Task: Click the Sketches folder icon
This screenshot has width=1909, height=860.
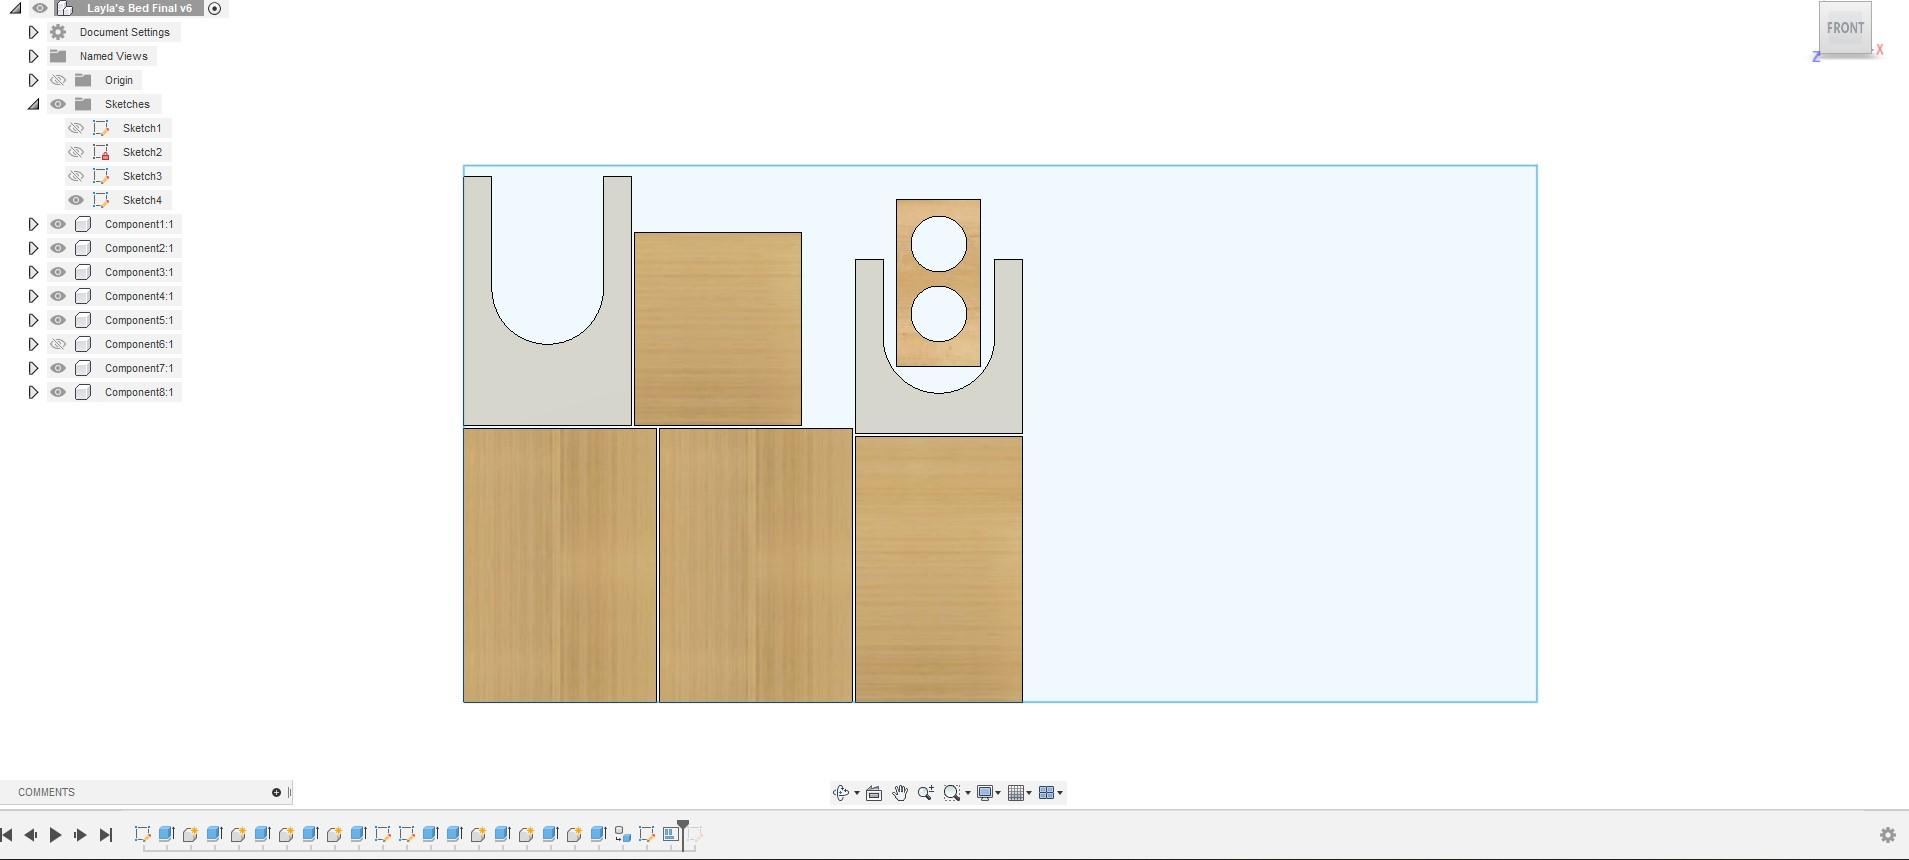Action: pyautogui.click(x=83, y=104)
